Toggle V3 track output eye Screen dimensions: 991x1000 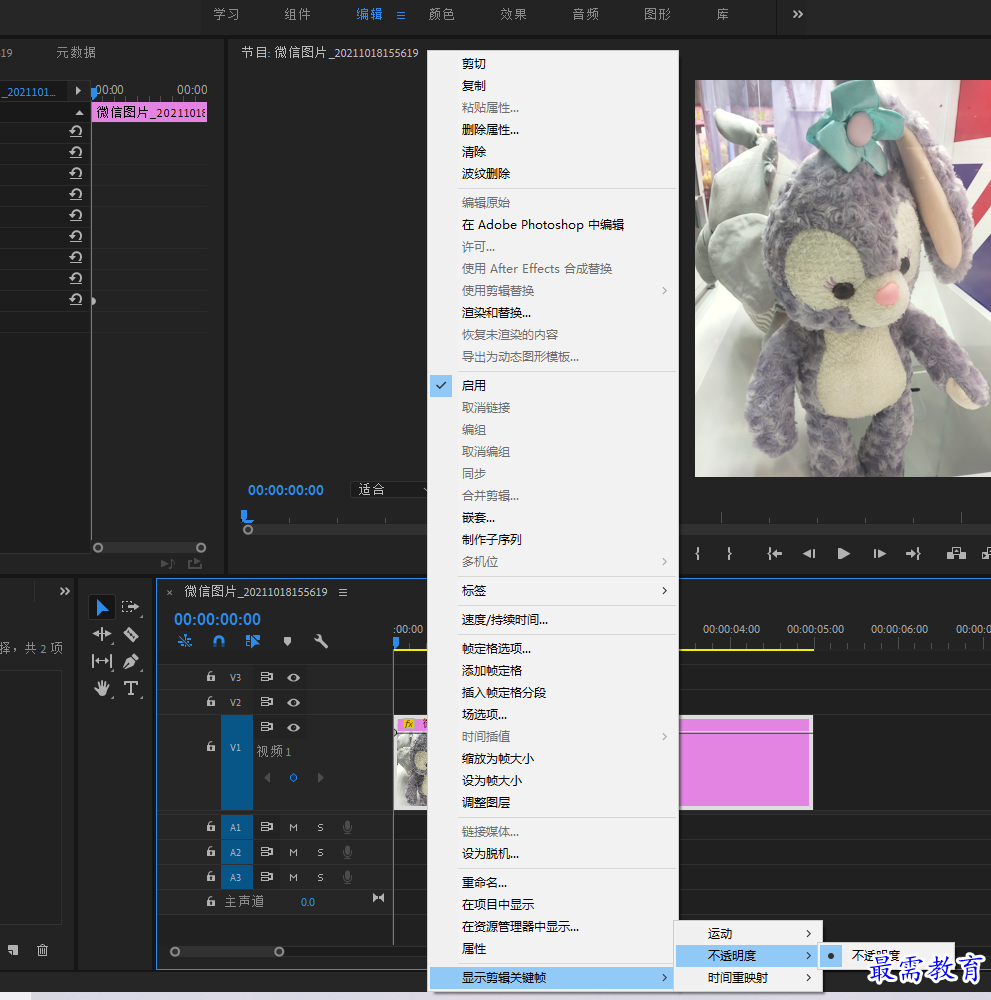(x=293, y=677)
